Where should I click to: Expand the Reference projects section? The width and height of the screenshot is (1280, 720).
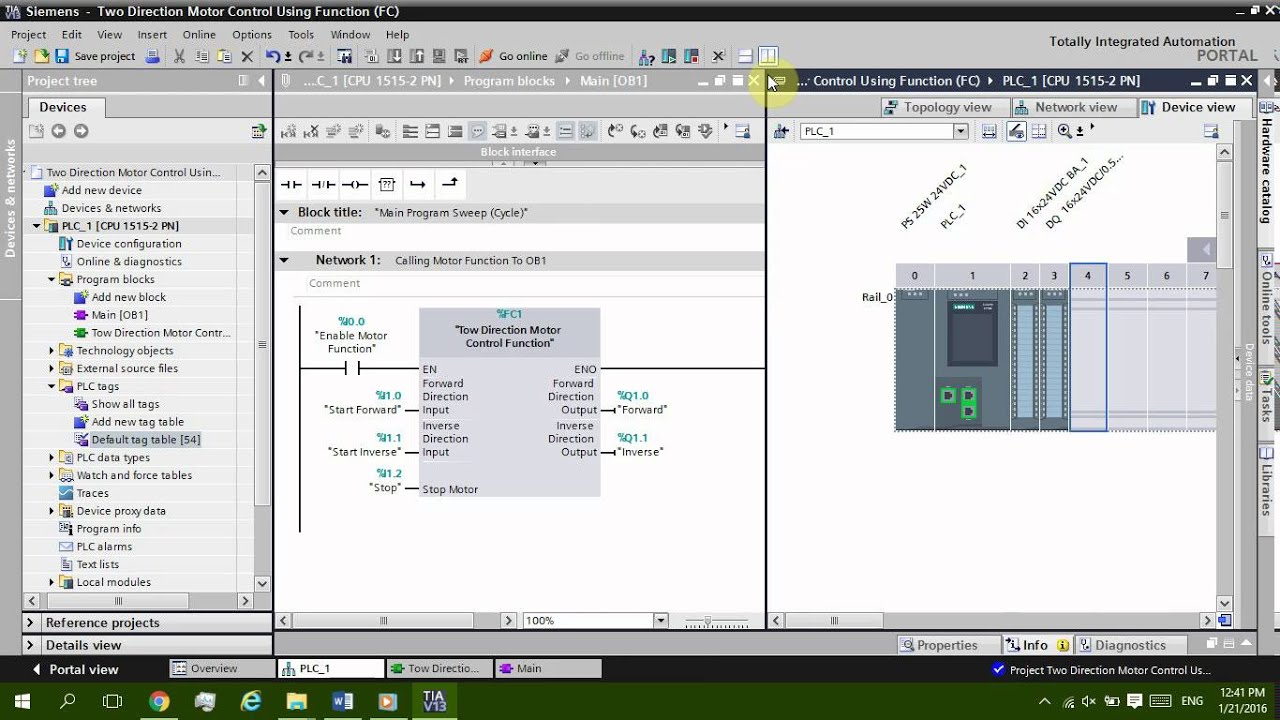click(x=30, y=622)
